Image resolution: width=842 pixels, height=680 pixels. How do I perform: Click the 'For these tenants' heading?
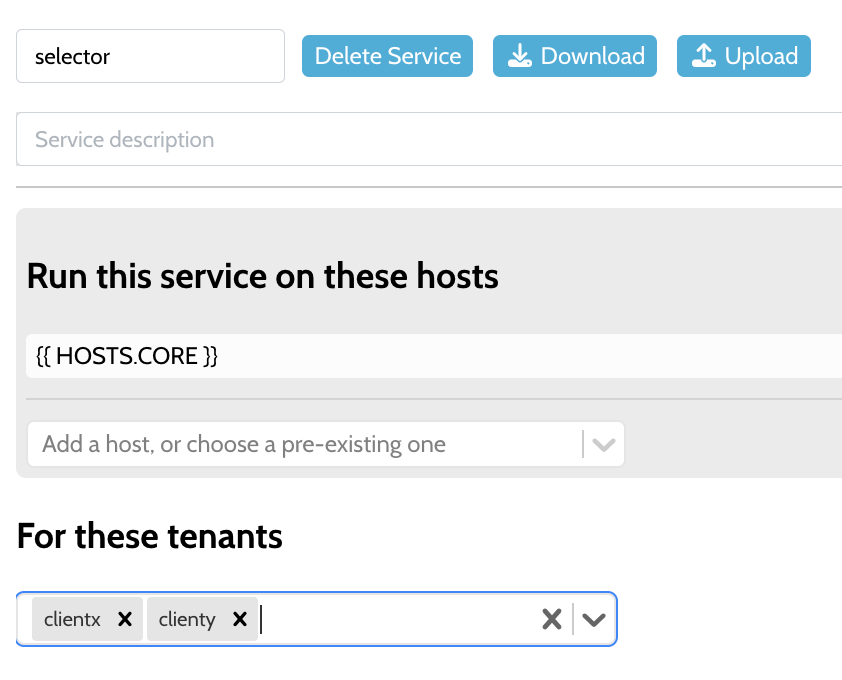[x=150, y=537]
